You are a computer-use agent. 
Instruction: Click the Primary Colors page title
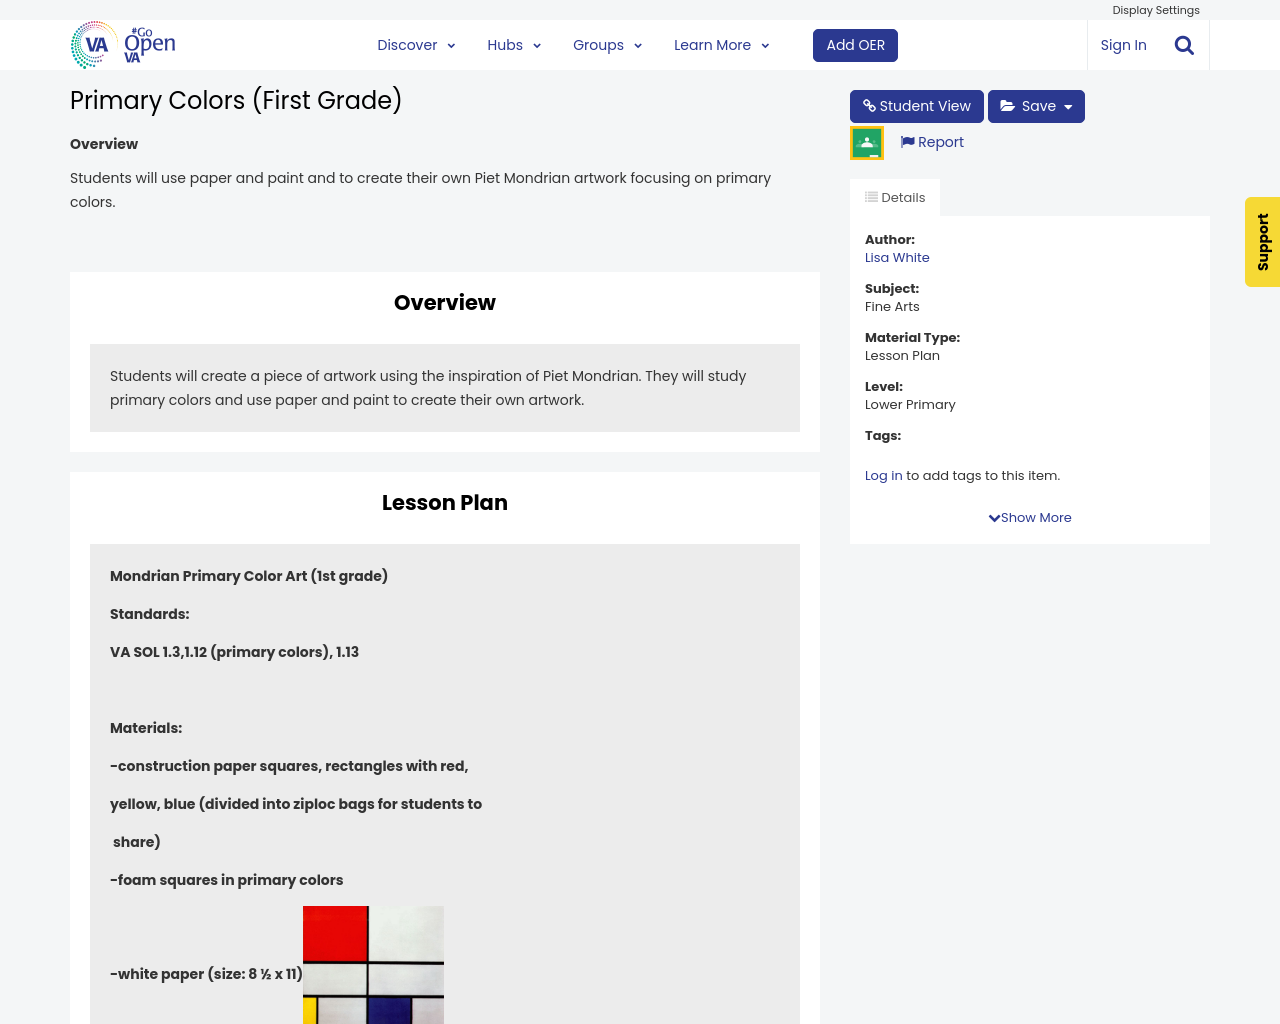coord(236,101)
